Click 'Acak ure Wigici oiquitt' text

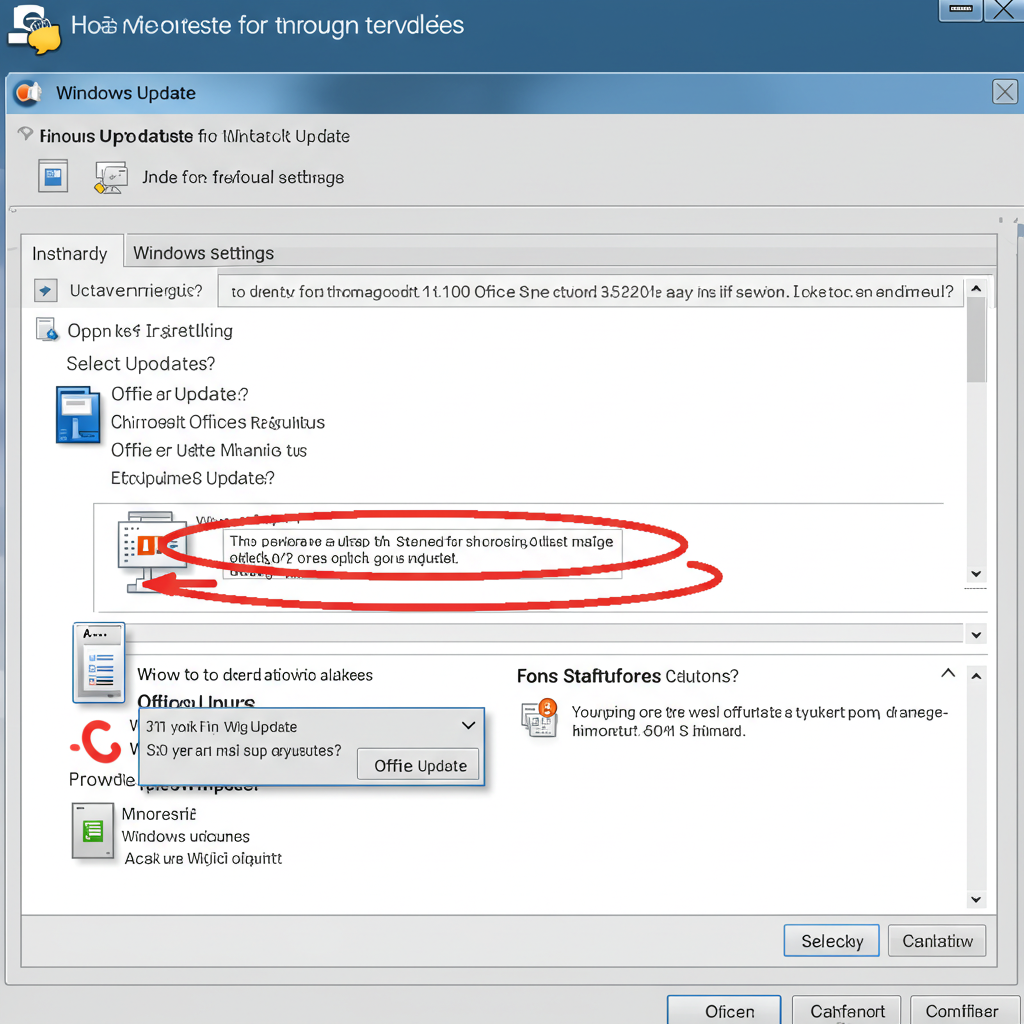point(203,859)
